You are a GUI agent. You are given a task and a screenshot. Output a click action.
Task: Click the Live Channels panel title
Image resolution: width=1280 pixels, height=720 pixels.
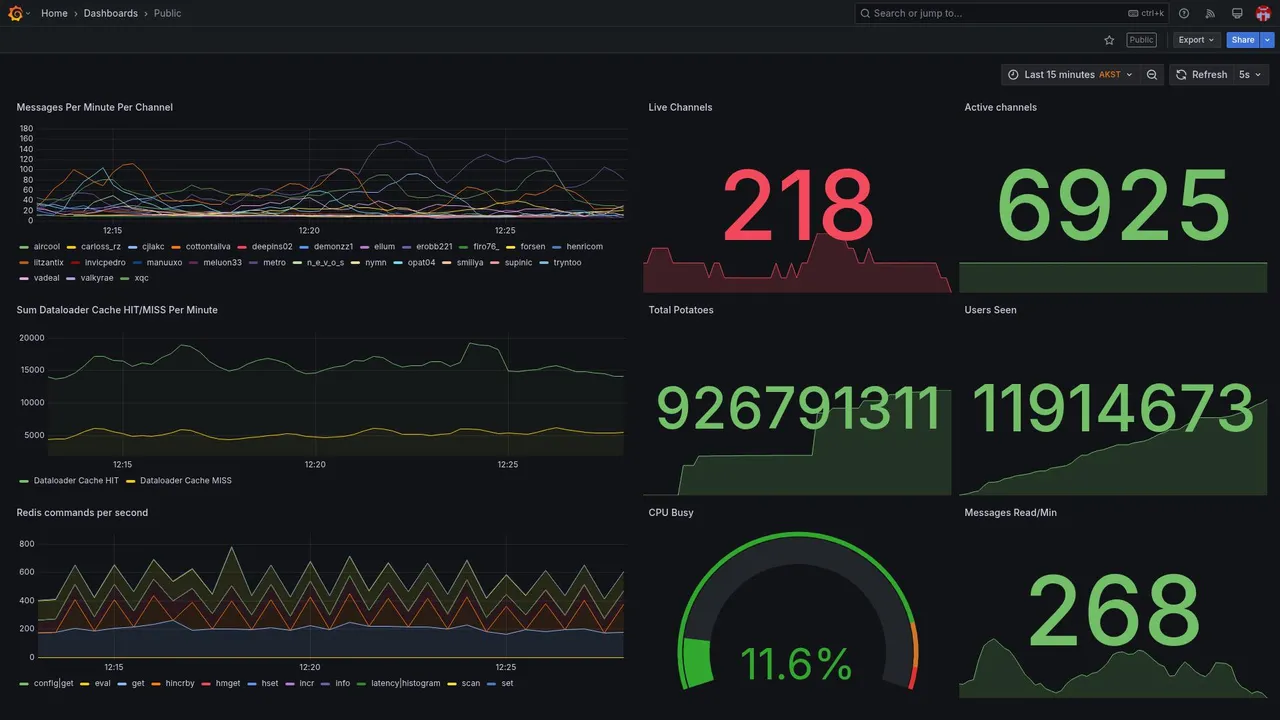[x=680, y=107]
